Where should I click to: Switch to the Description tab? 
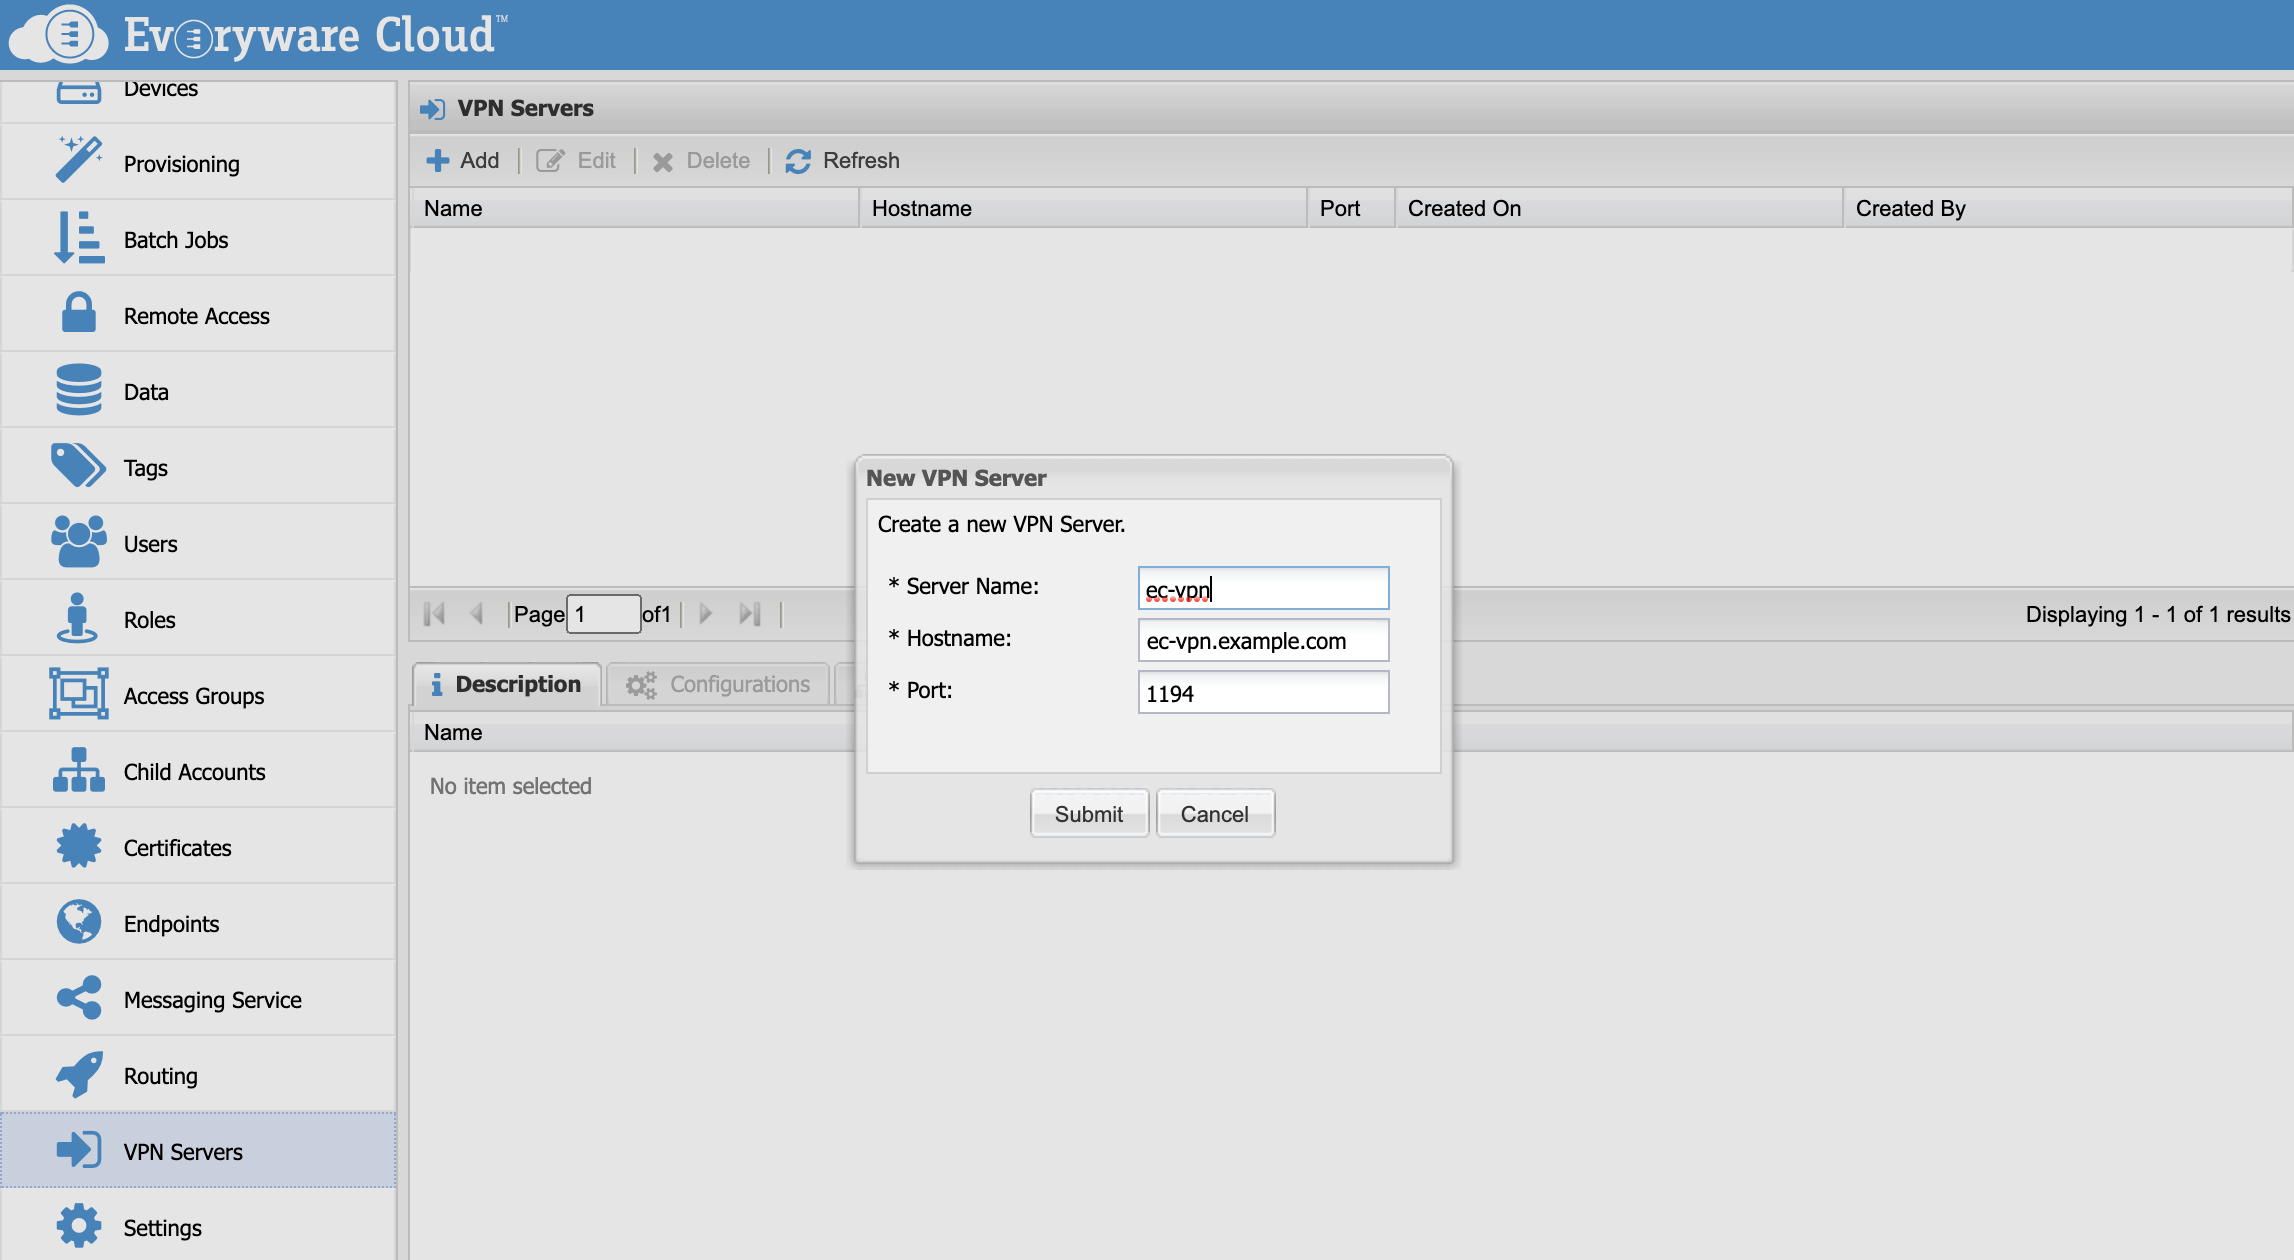[507, 684]
